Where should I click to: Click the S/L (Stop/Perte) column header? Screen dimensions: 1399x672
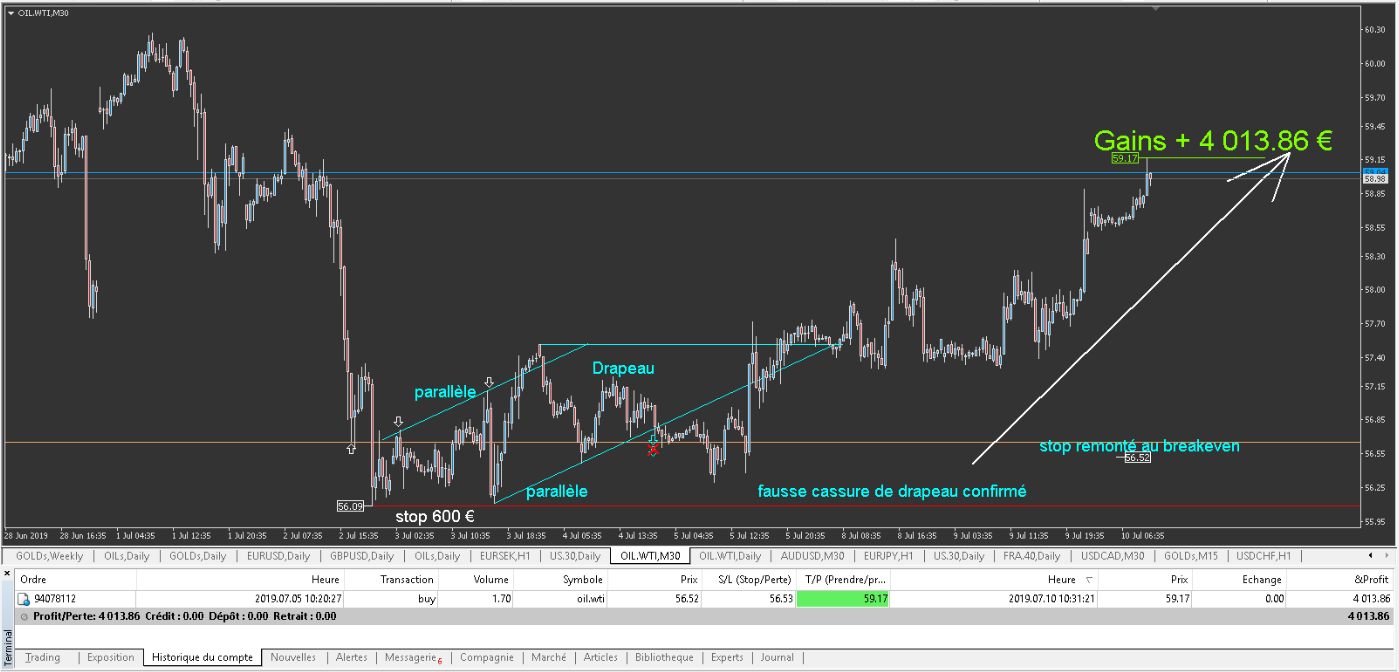pyautogui.click(x=751, y=579)
